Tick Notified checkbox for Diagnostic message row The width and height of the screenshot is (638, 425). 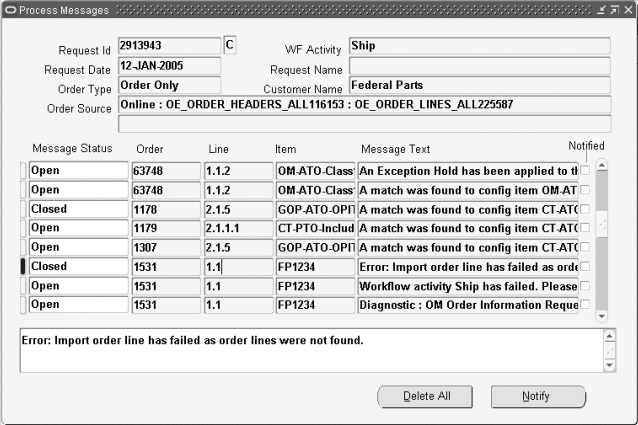585,304
